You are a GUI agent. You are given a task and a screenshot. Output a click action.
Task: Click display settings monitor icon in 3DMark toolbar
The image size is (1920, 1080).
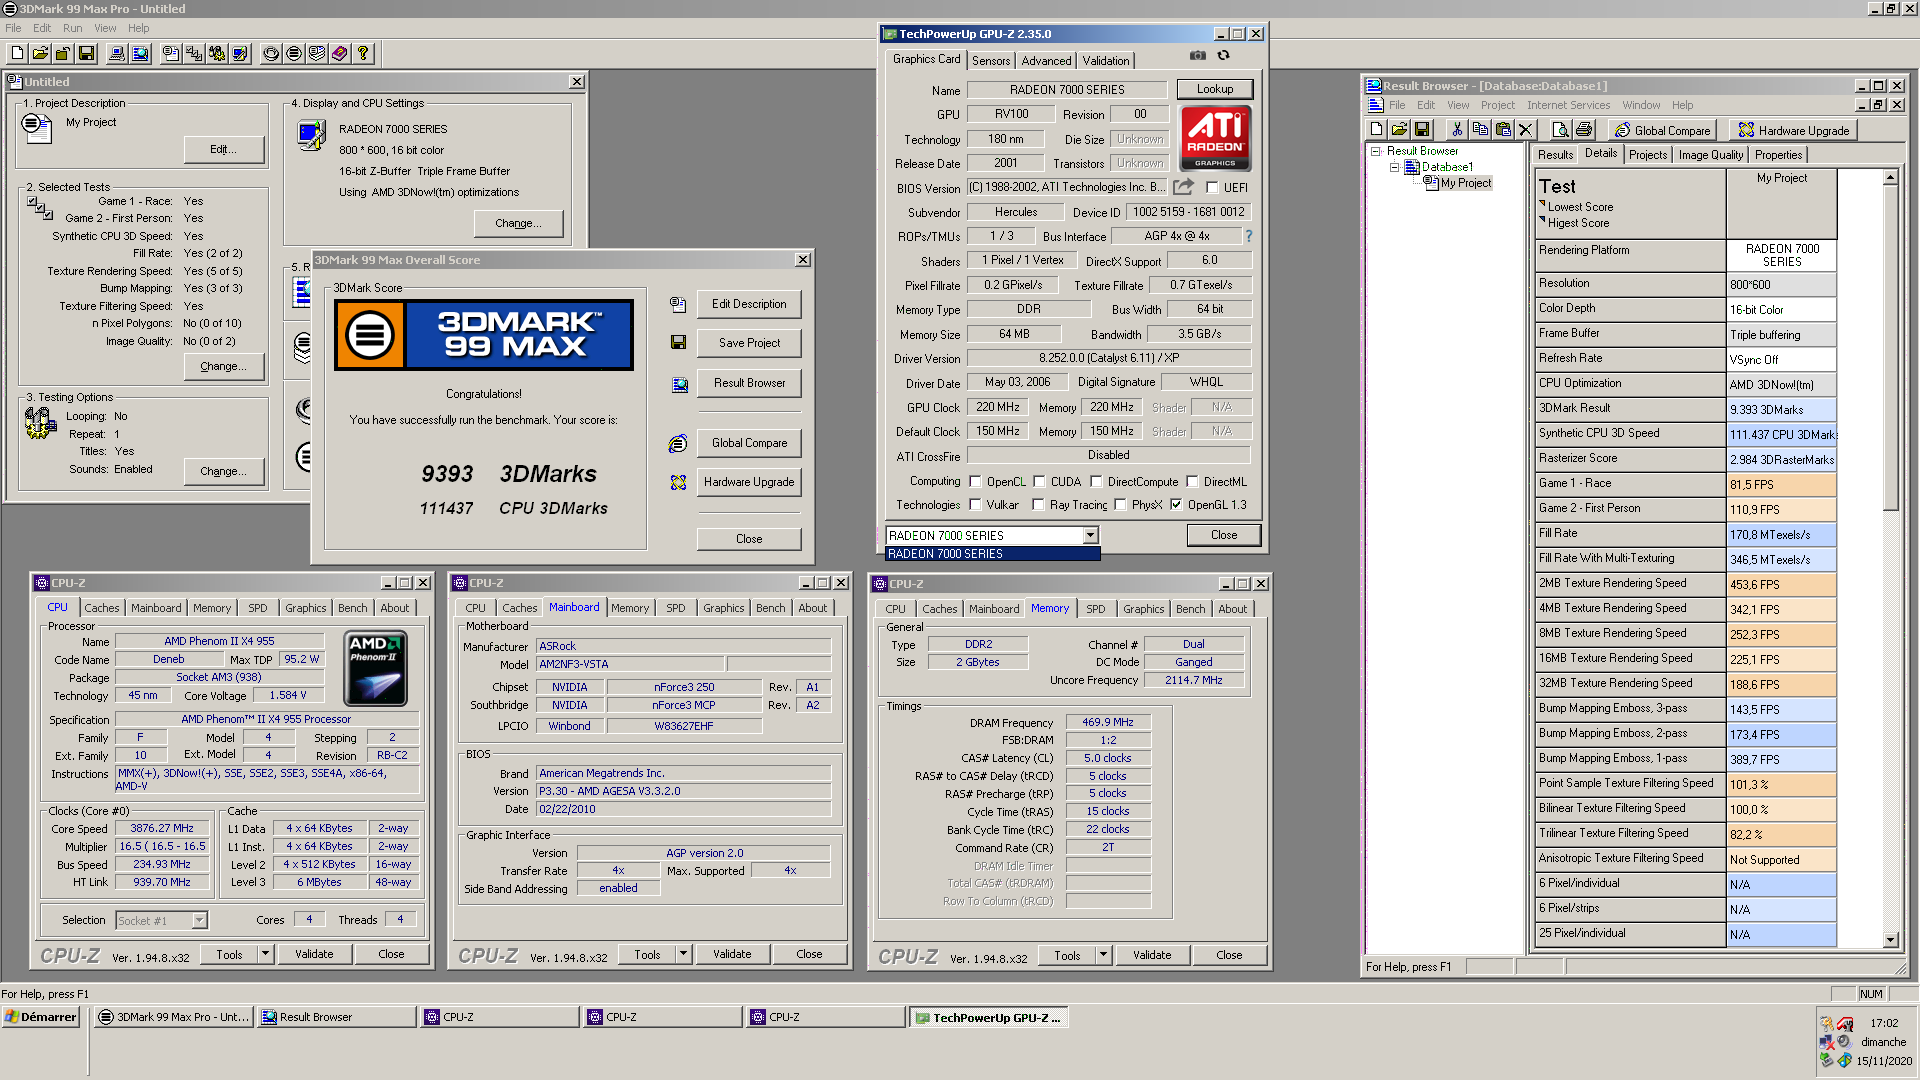(x=240, y=54)
